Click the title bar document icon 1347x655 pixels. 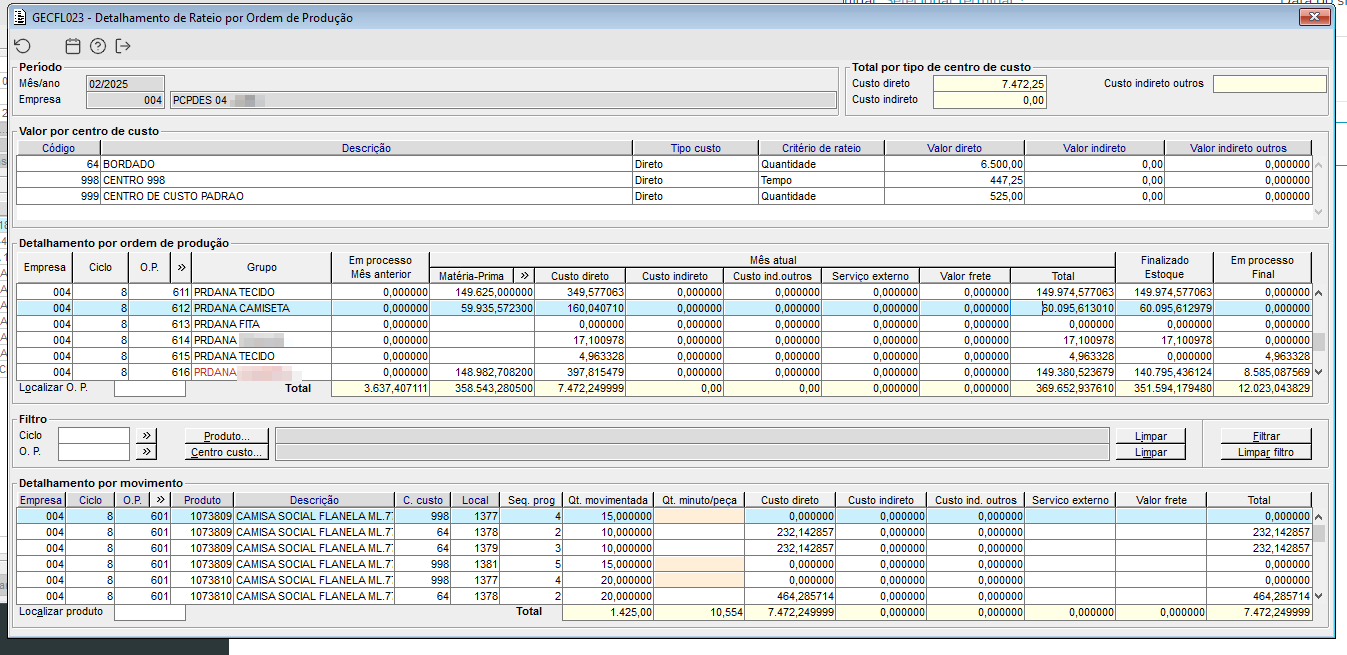[18, 18]
